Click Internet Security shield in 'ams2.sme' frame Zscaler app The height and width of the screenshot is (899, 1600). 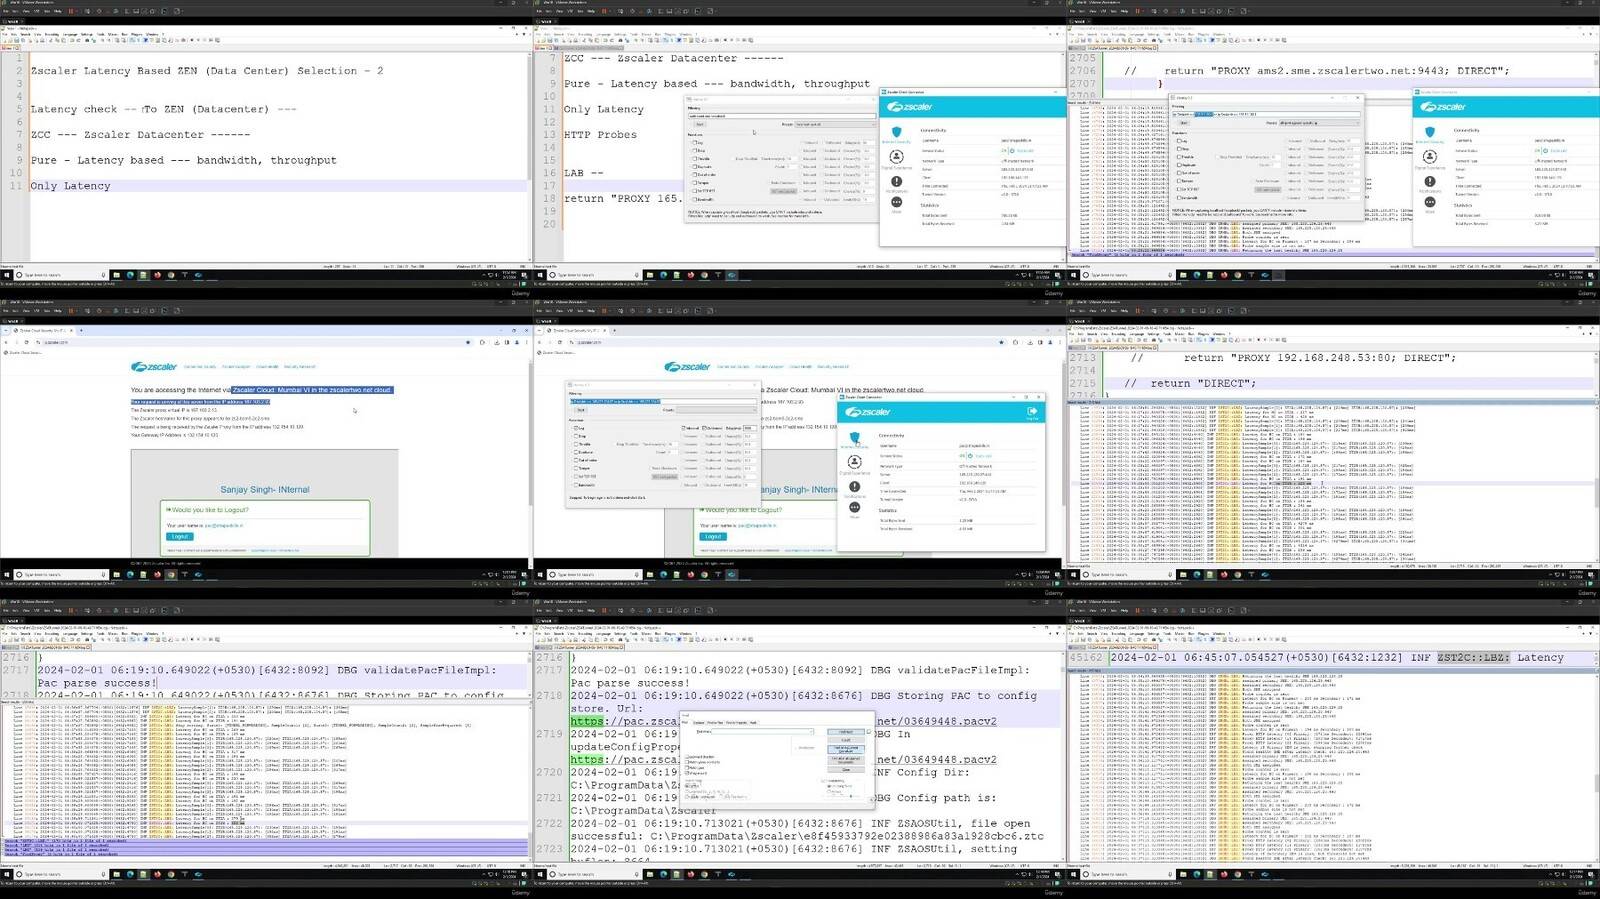pos(1430,134)
